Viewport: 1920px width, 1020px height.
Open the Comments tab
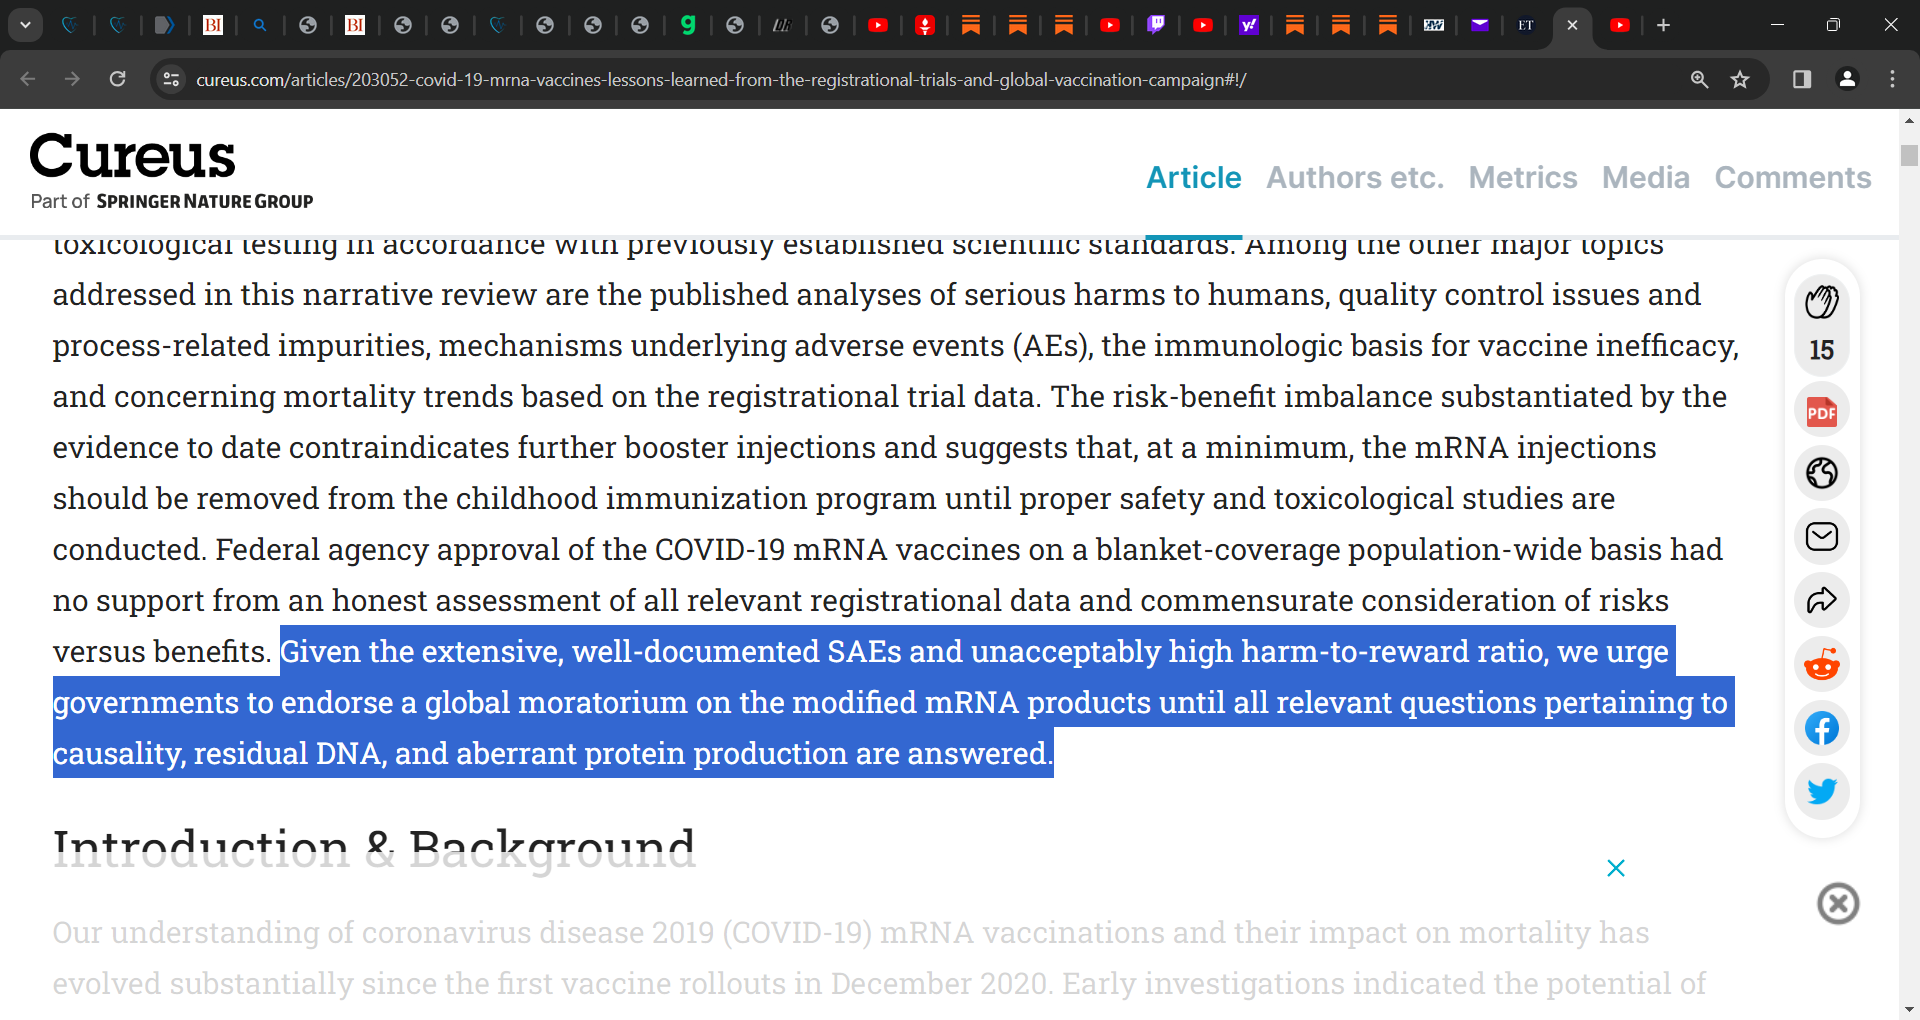click(x=1792, y=177)
